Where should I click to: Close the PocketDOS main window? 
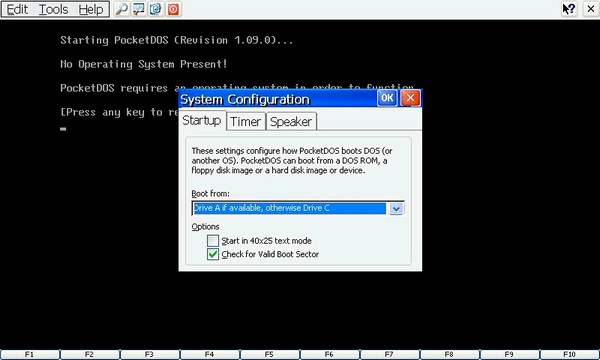590,9
